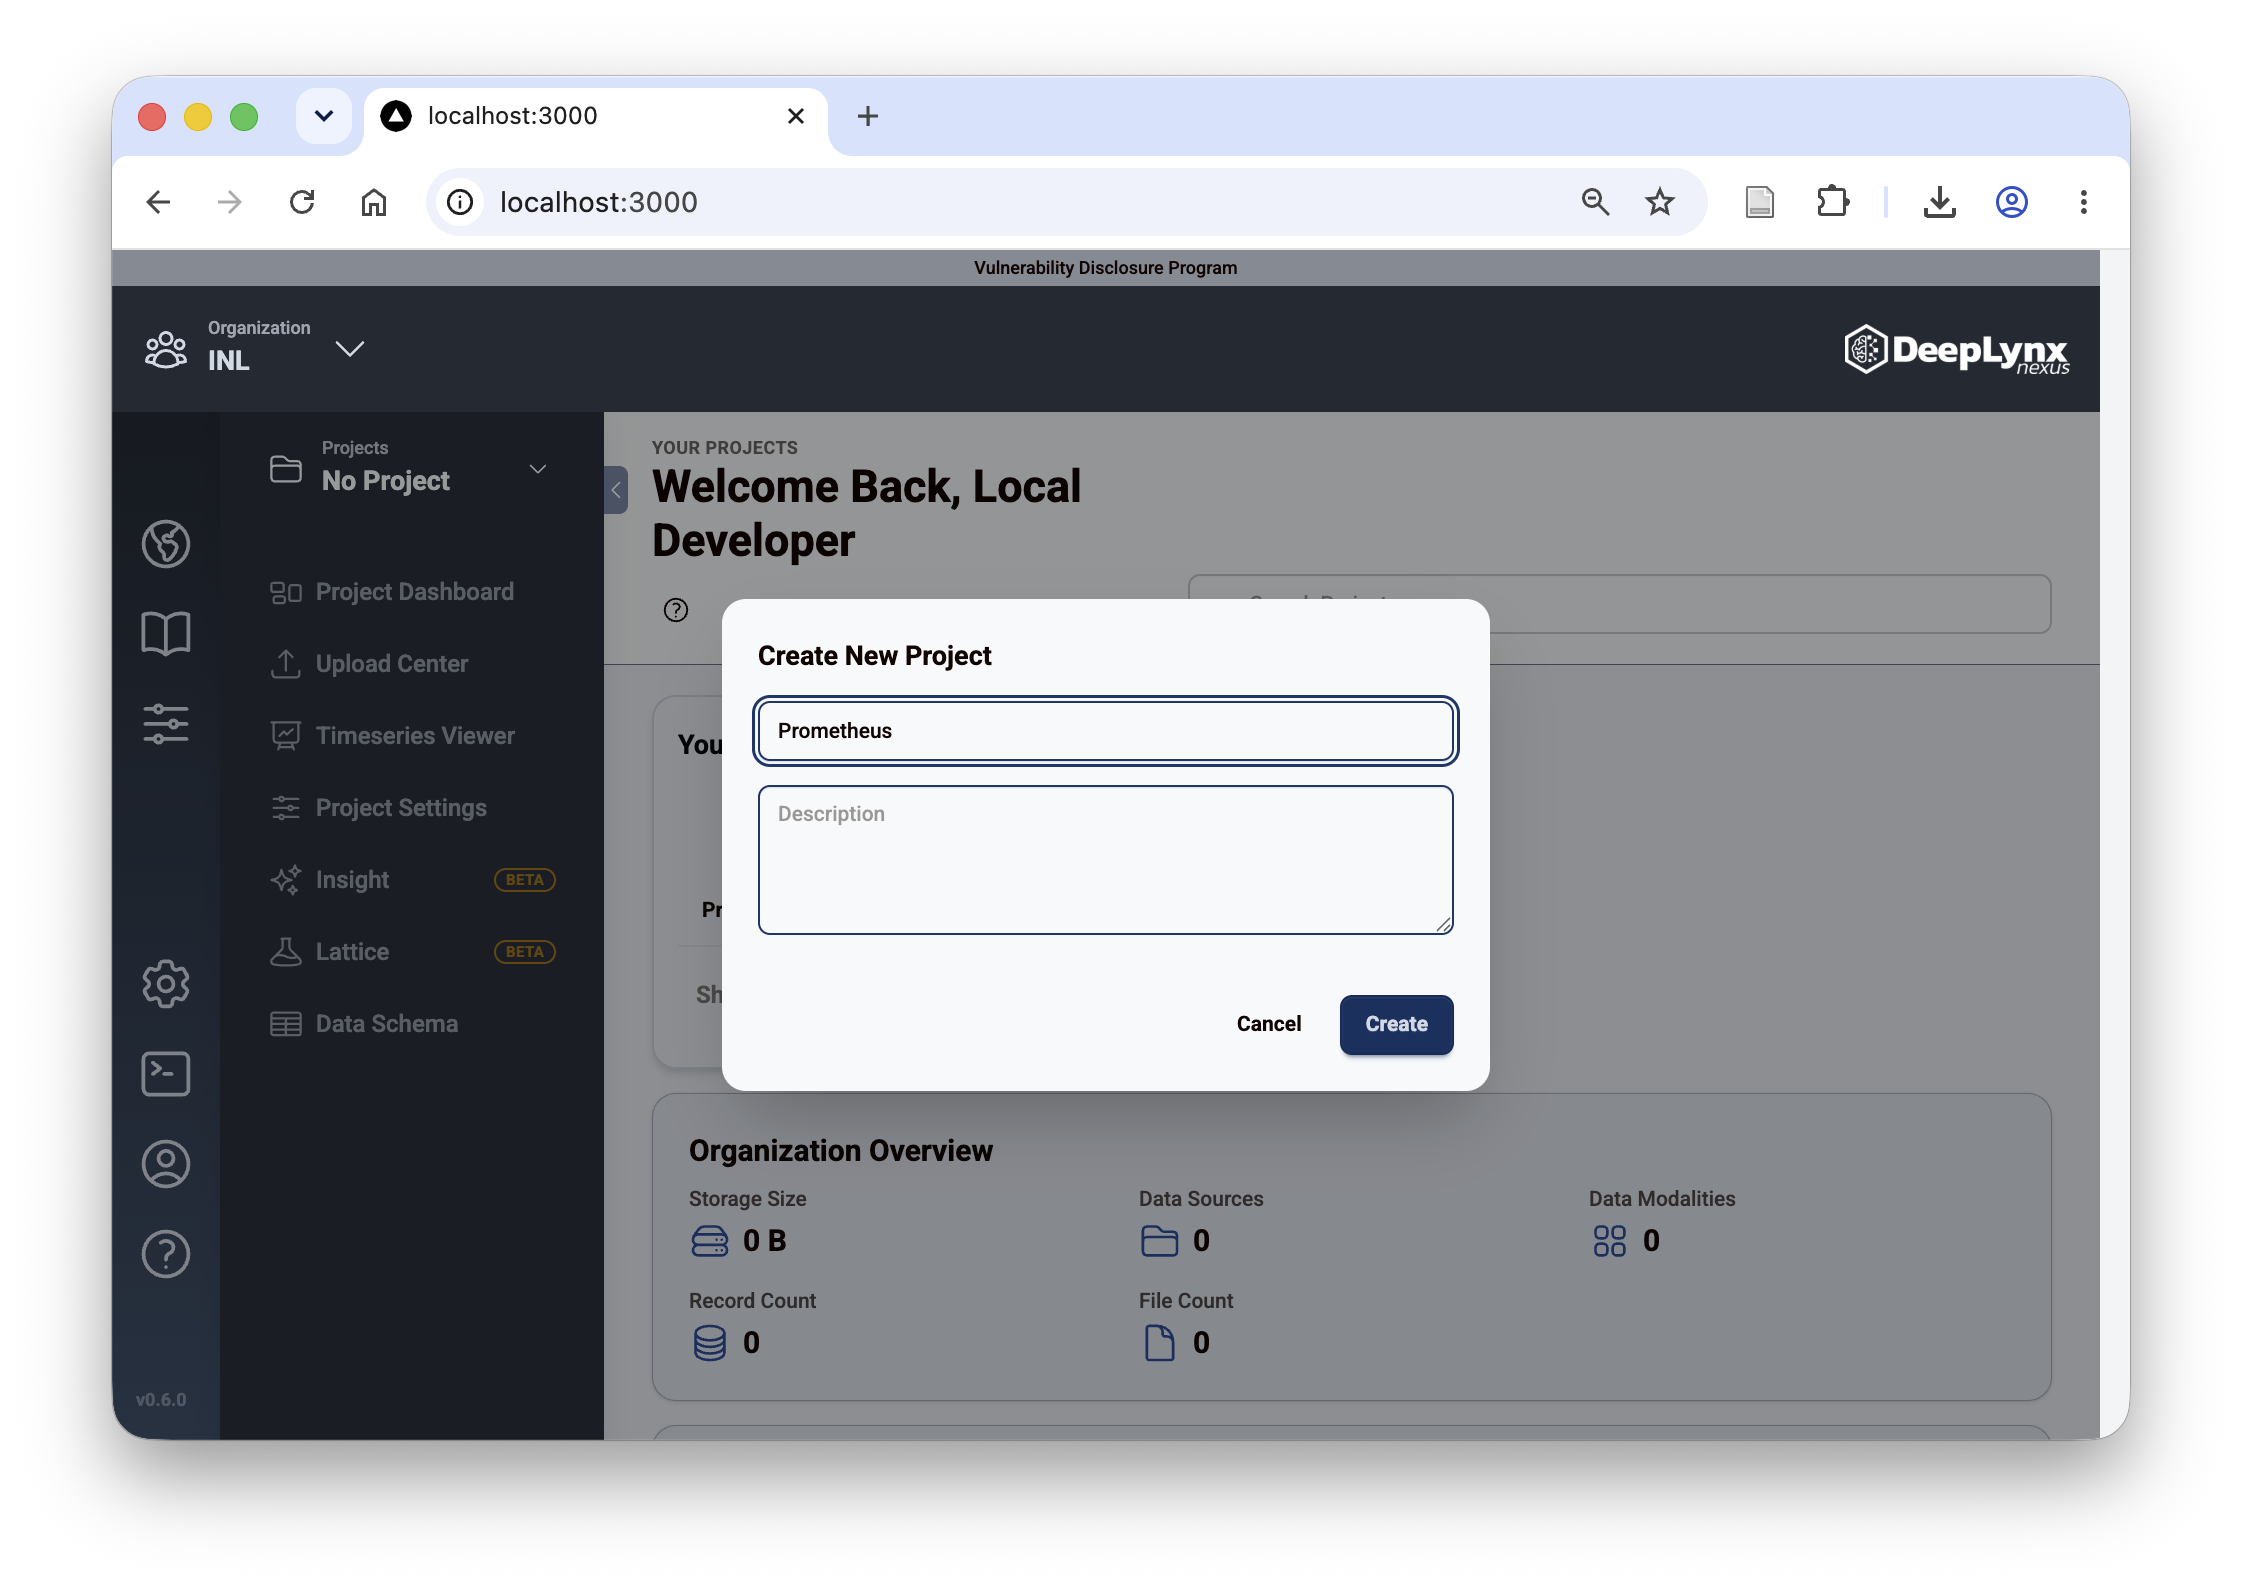Click the reading list page icon

(1760, 202)
